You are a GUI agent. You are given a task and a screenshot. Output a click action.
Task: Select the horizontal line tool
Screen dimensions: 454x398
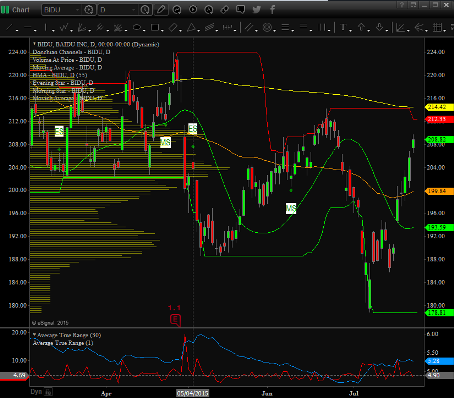pos(27,28)
